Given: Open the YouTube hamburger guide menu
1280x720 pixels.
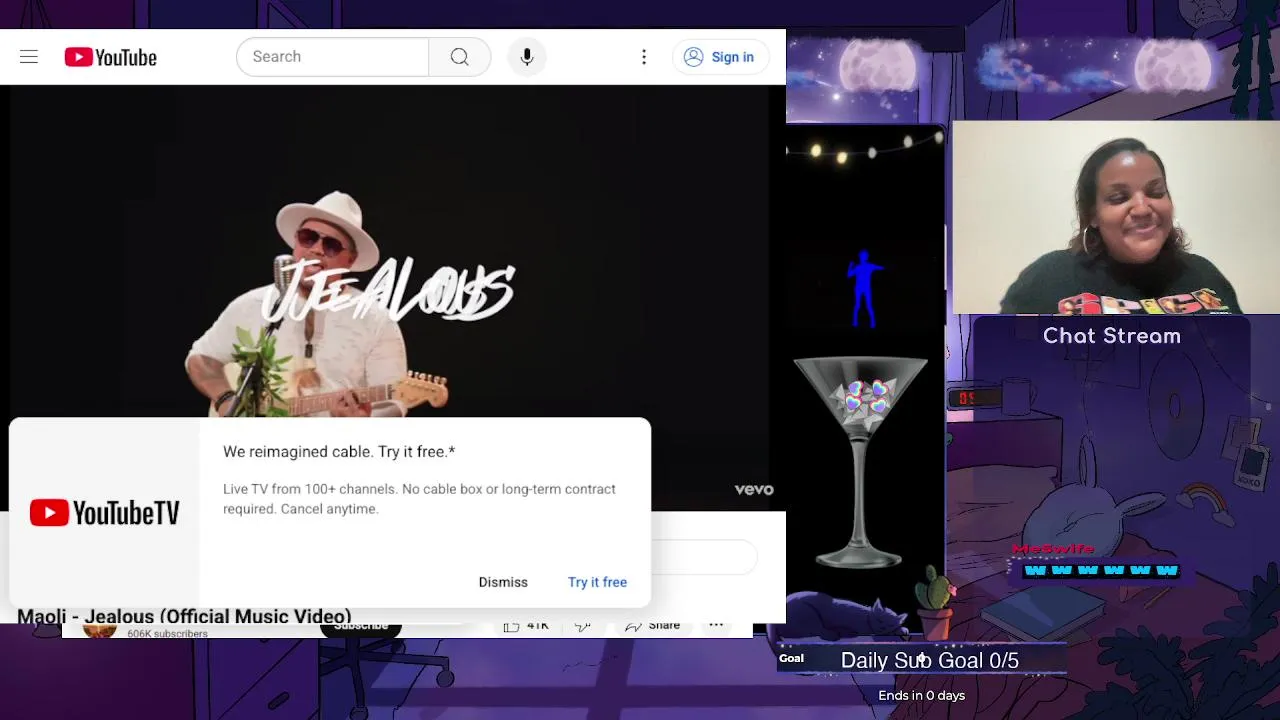Looking at the screenshot, I should point(29,57).
